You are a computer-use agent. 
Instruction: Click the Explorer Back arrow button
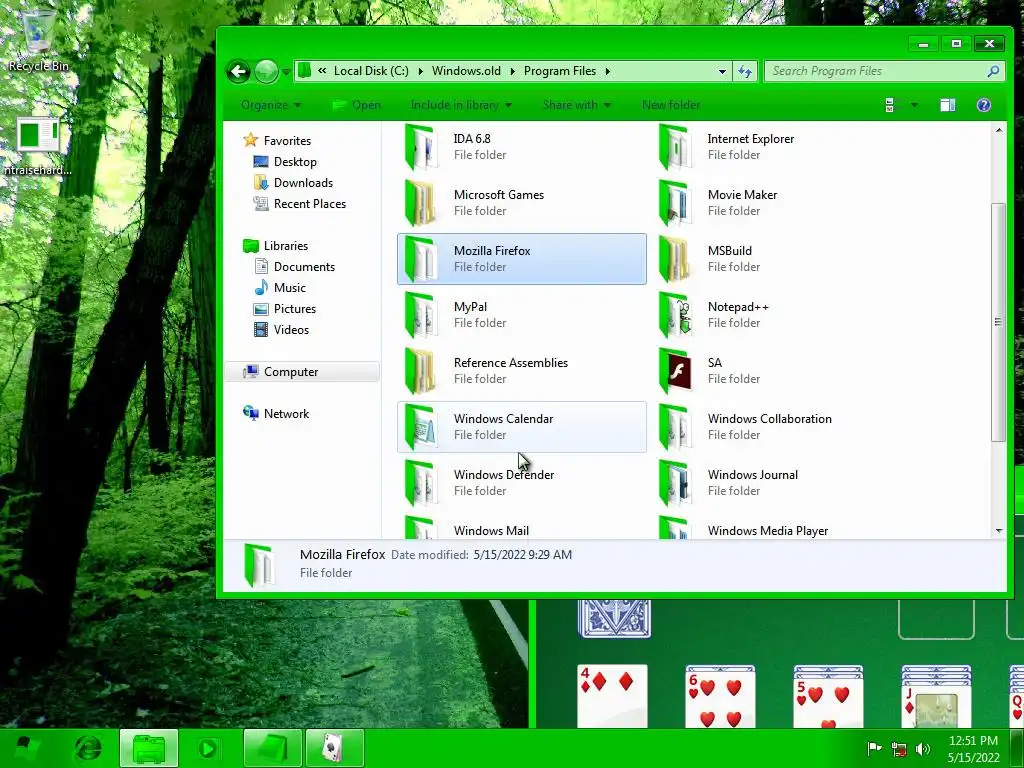[x=238, y=71]
